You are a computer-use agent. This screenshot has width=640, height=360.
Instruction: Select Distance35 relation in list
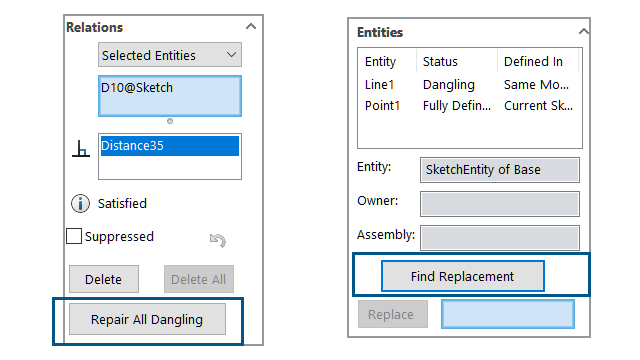pyautogui.click(x=170, y=146)
